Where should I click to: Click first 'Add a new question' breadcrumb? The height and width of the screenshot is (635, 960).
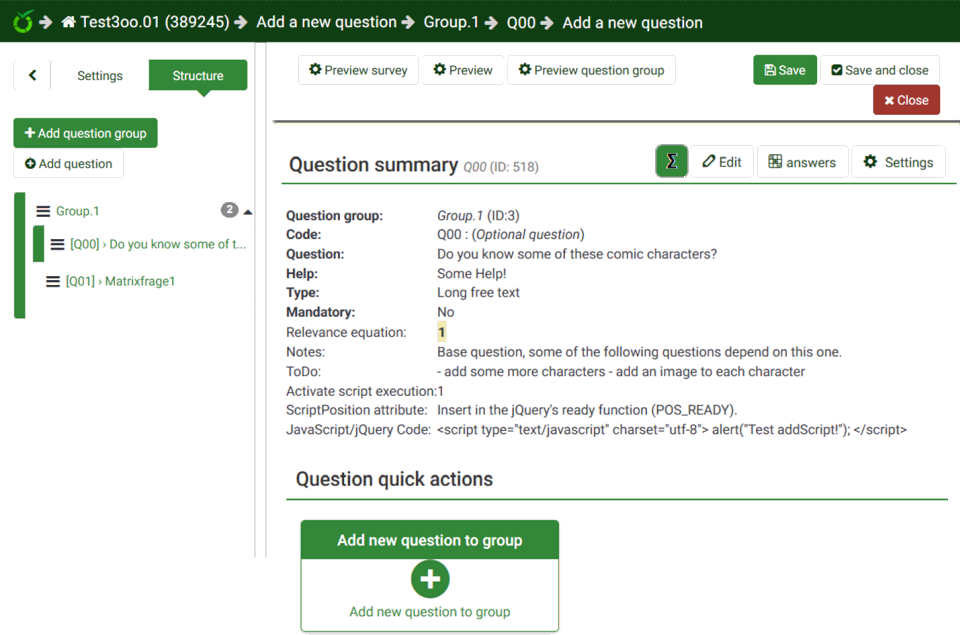(x=326, y=22)
